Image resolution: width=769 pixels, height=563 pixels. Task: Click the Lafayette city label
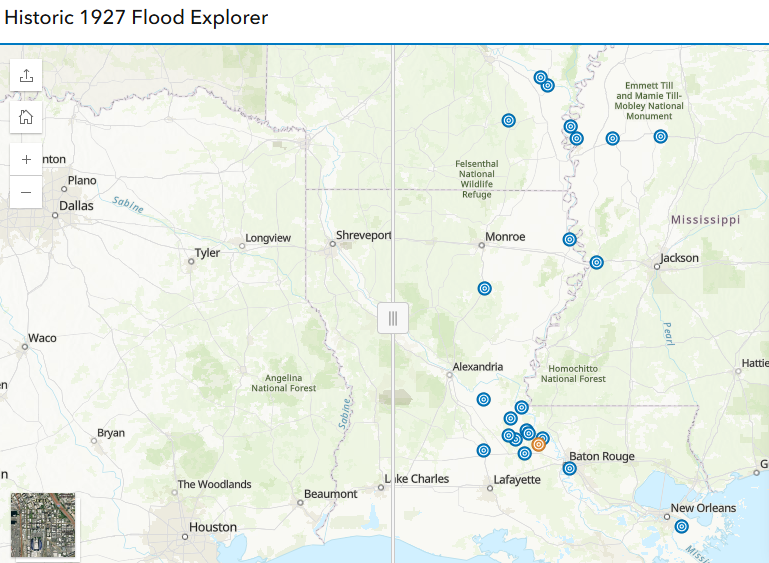tap(517, 480)
